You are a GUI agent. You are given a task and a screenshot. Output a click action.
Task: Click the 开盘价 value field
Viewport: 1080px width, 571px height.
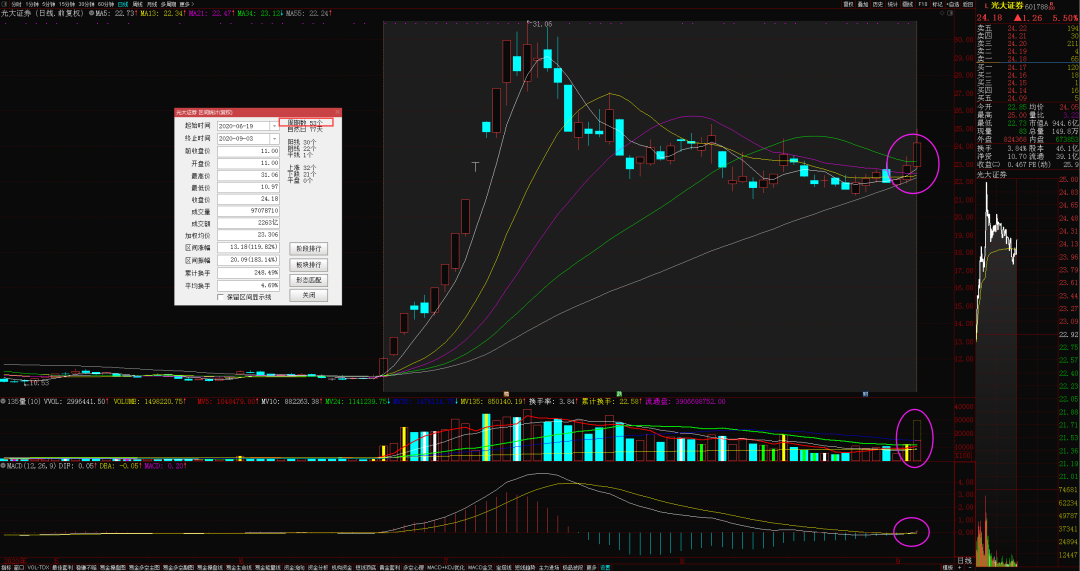248,163
